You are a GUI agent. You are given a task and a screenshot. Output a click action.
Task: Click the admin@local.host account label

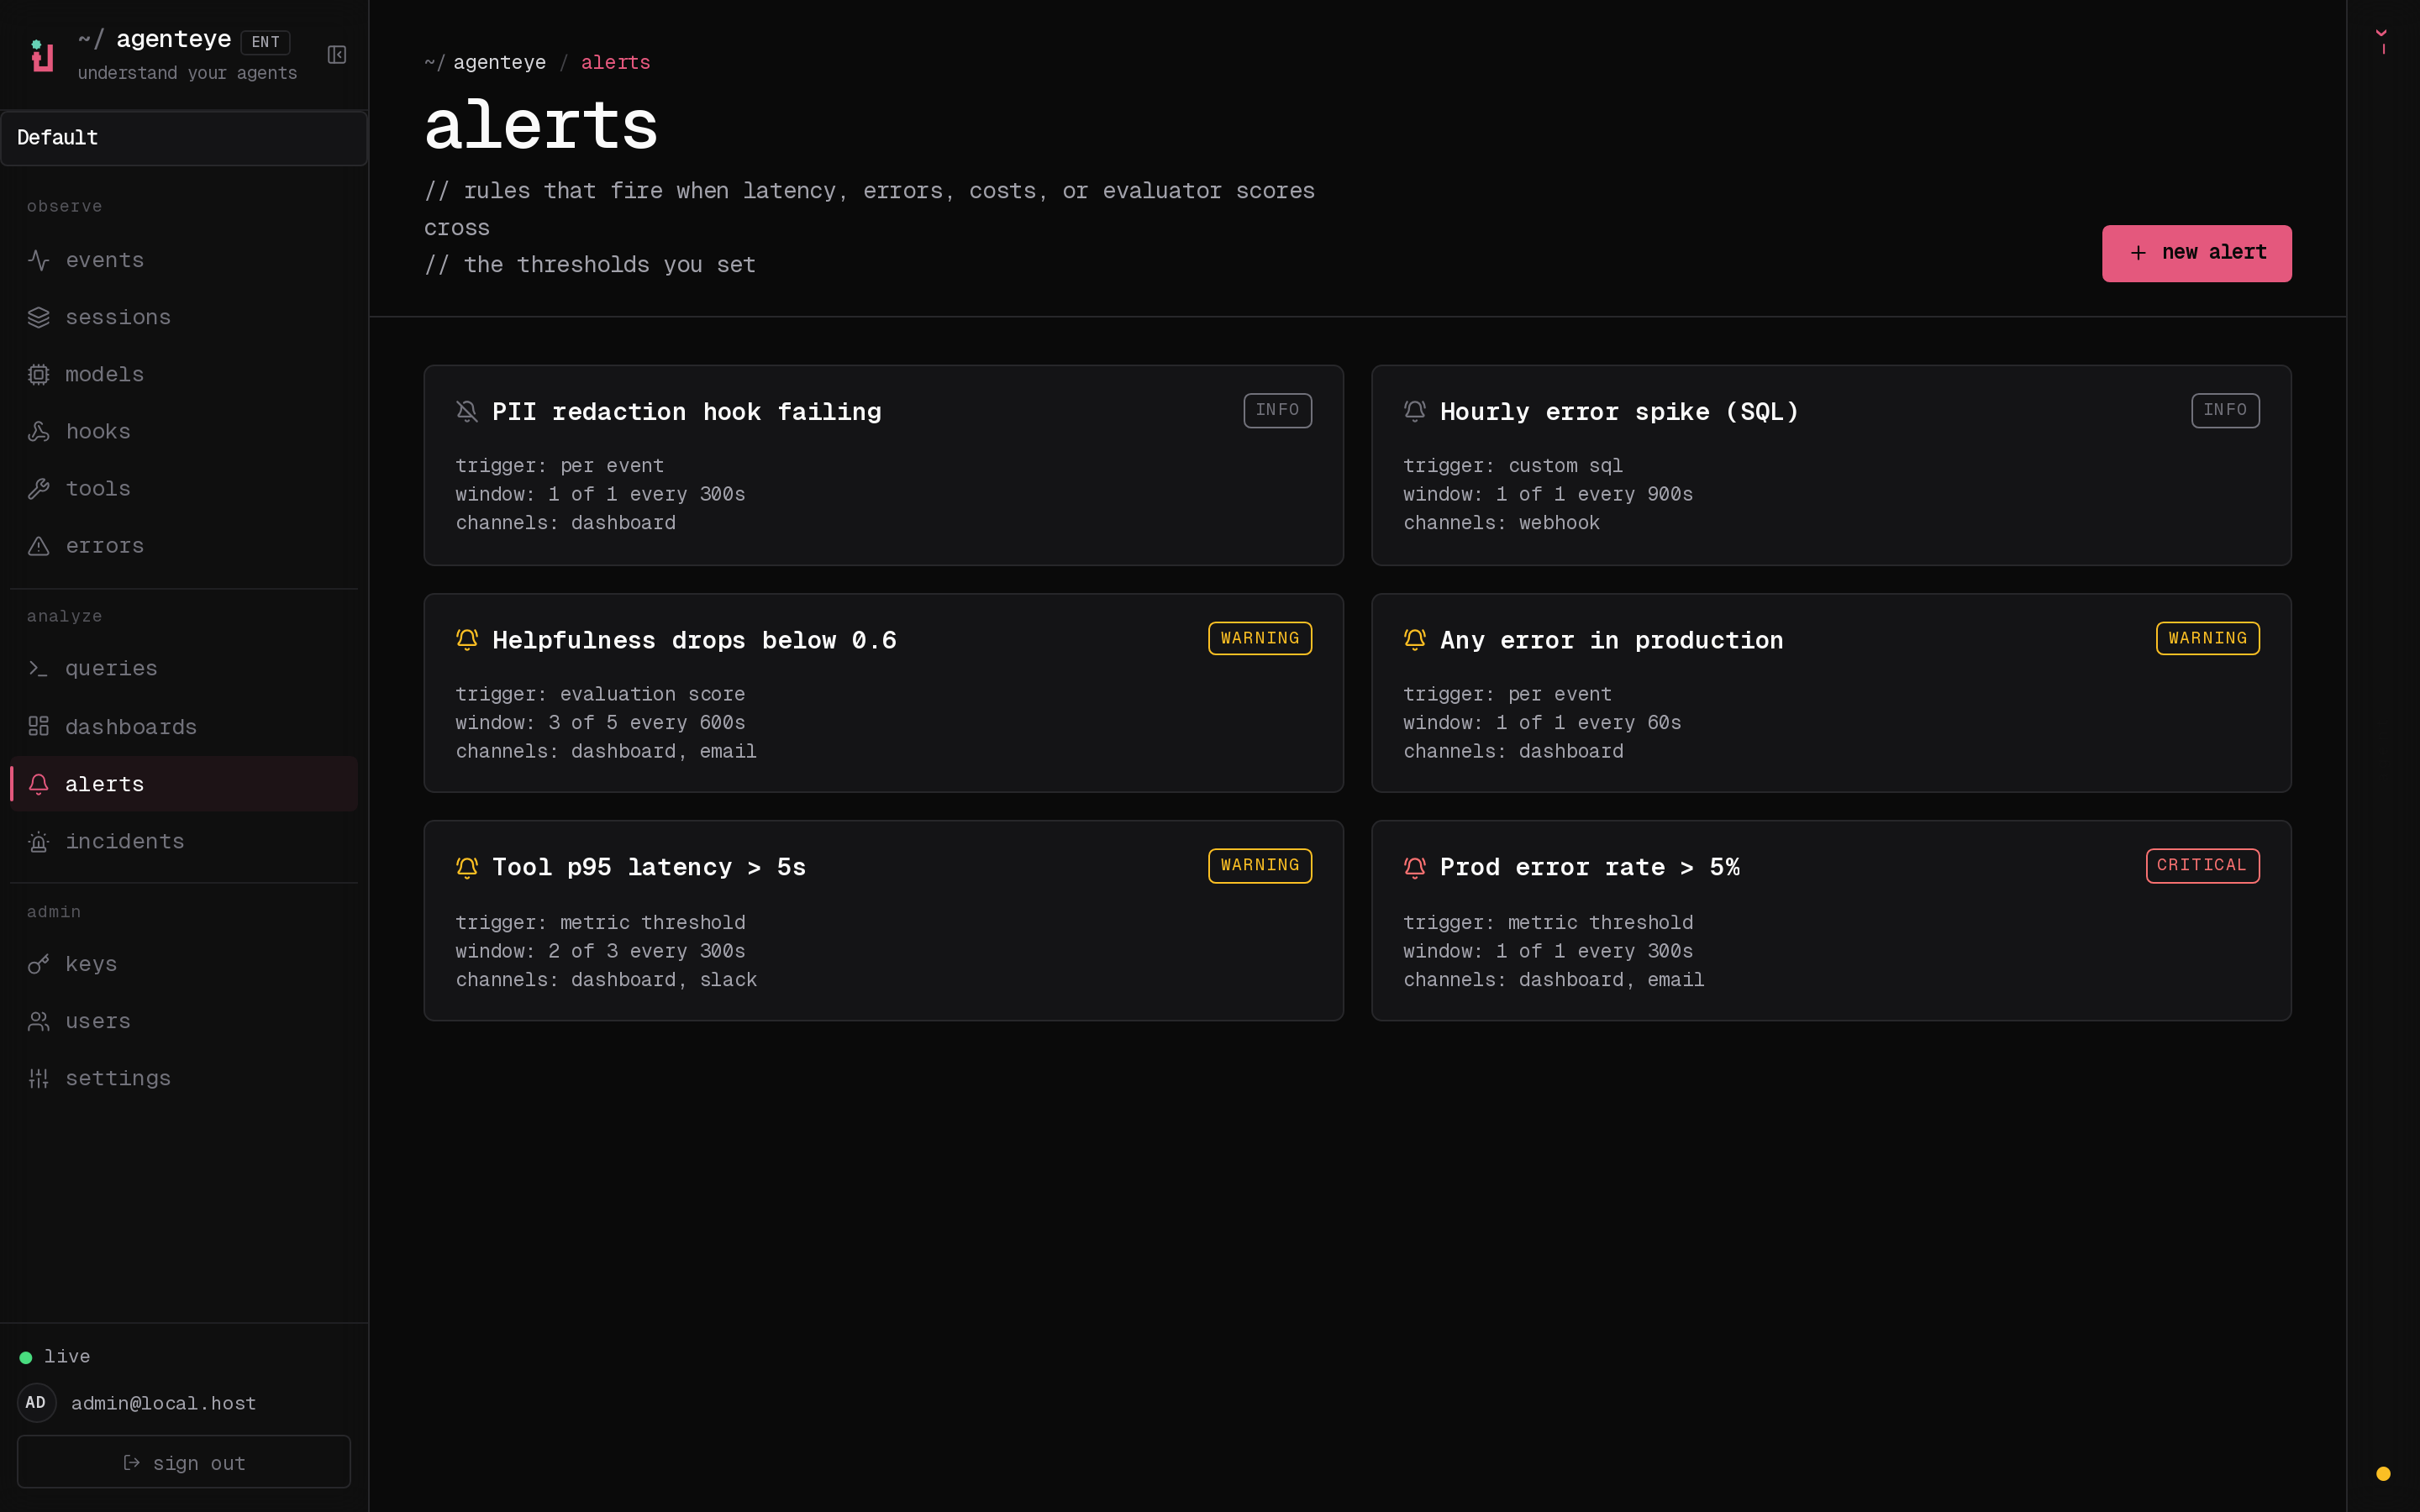tap(164, 1403)
